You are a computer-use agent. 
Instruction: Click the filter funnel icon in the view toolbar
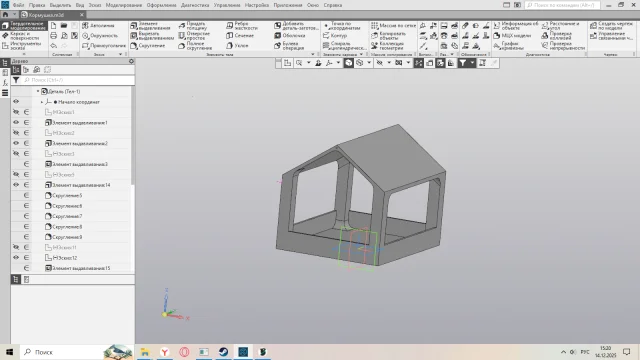(462, 63)
